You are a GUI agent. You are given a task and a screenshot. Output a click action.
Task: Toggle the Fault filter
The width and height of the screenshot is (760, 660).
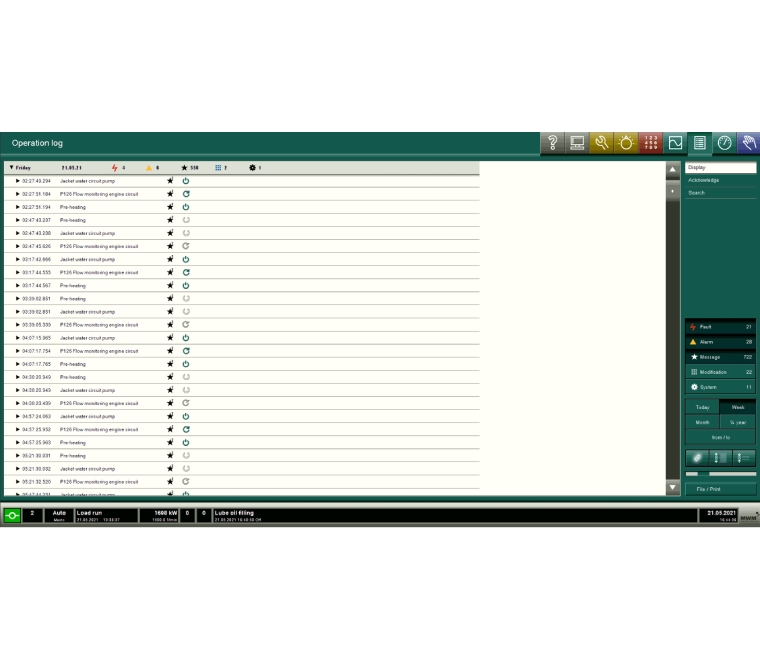click(720, 327)
